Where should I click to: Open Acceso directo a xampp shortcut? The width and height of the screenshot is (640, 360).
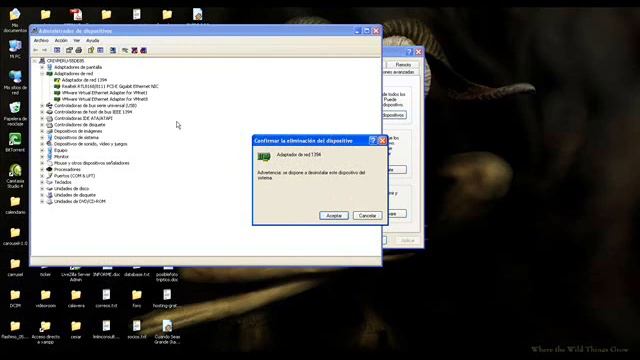pos(45,326)
